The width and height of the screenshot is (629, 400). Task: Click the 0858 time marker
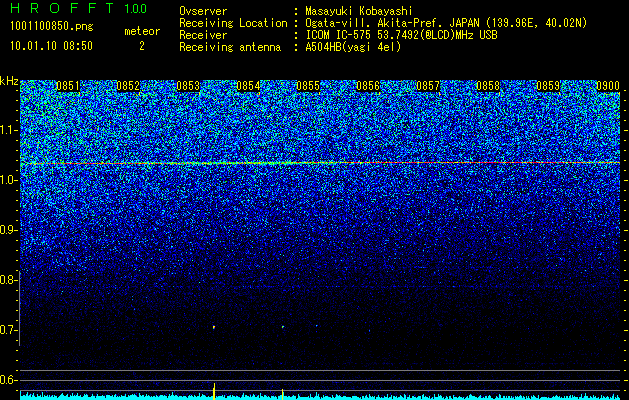click(x=488, y=86)
